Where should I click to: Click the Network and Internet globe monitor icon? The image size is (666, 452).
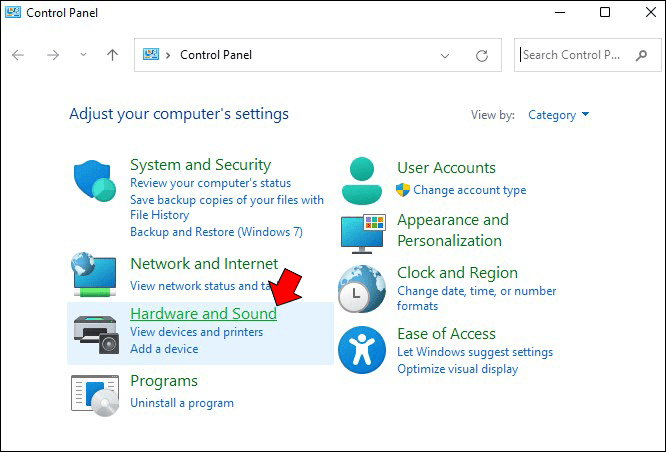coord(94,274)
